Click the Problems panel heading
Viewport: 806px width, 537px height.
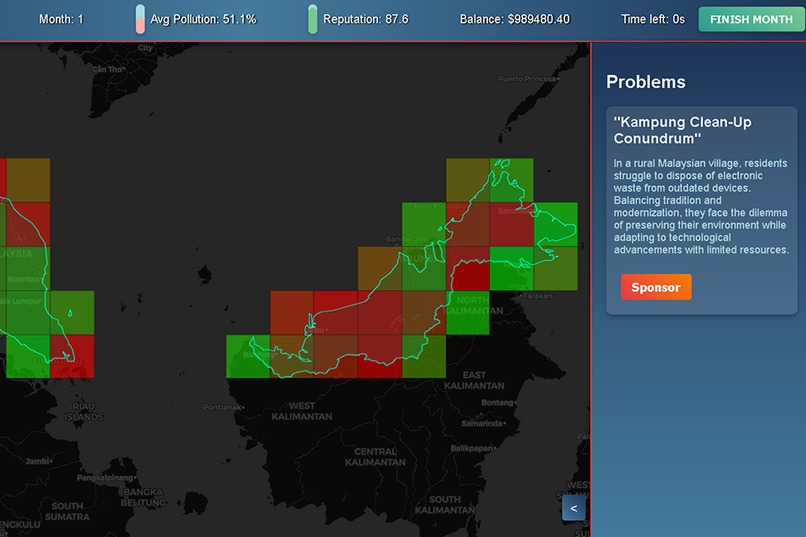(x=646, y=82)
